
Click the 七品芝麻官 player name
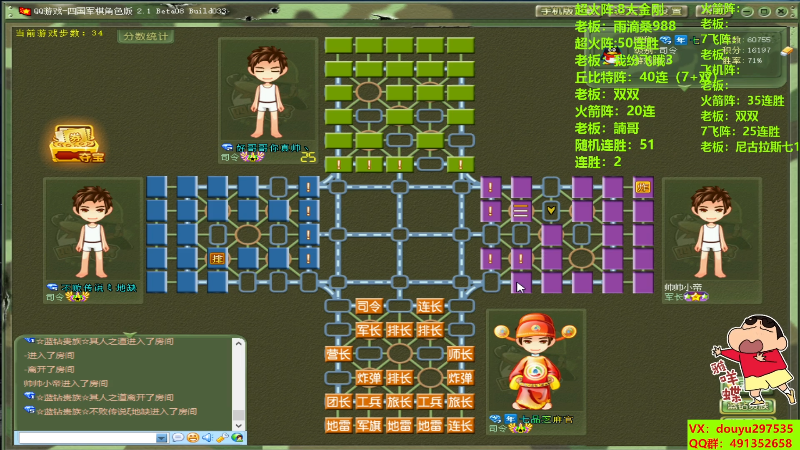click(547, 419)
